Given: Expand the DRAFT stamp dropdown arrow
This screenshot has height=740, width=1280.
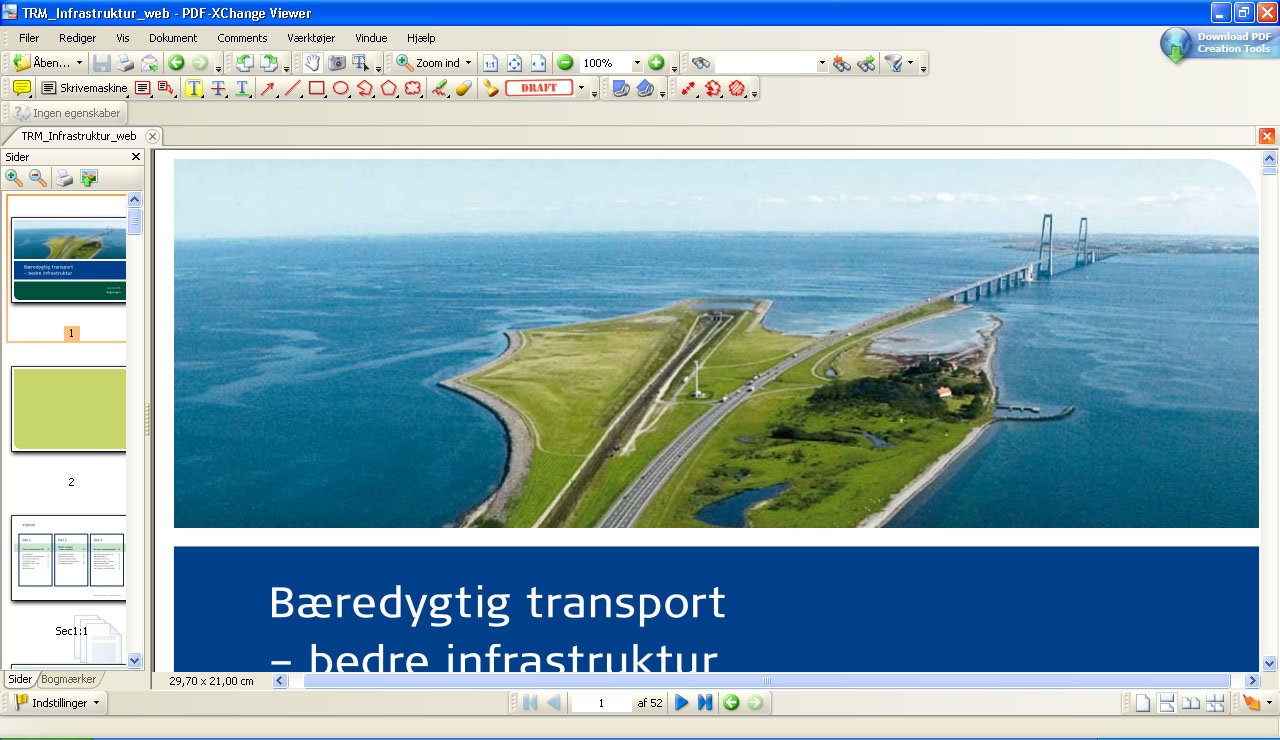Looking at the screenshot, I should 581,88.
